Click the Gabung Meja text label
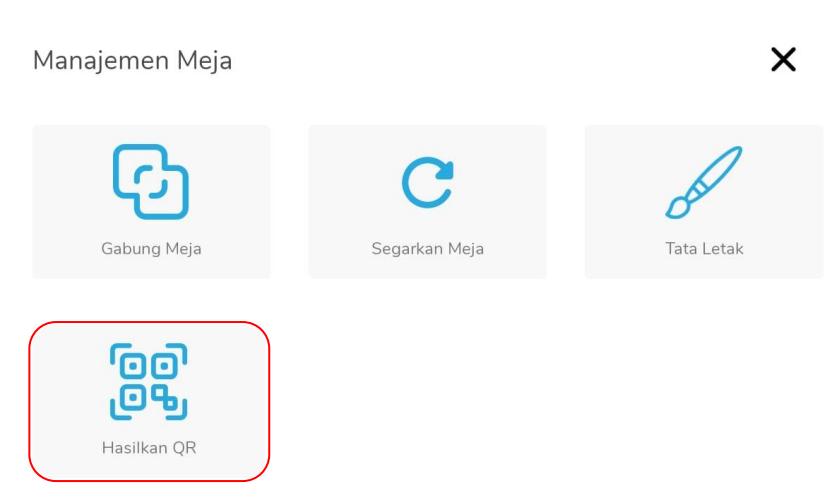The height and width of the screenshot is (498, 832). tap(151, 249)
